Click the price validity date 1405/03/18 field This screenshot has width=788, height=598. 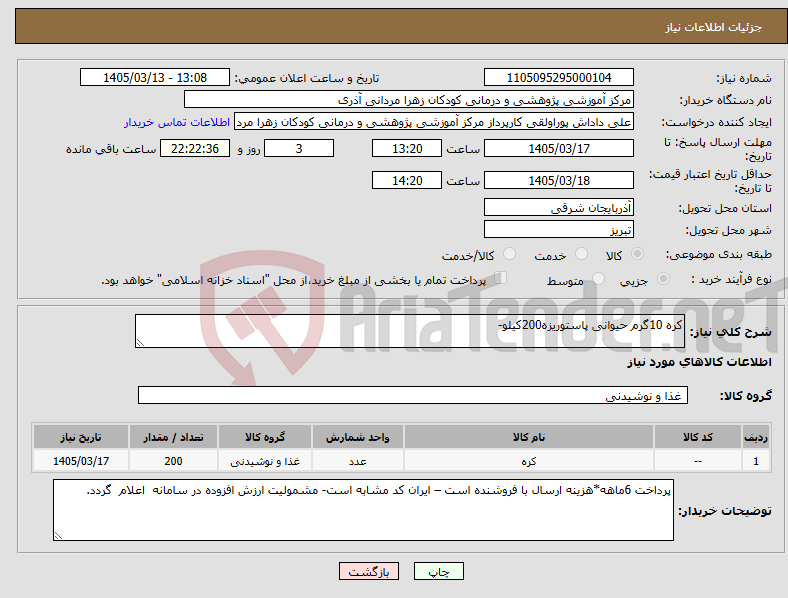point(558,180)
